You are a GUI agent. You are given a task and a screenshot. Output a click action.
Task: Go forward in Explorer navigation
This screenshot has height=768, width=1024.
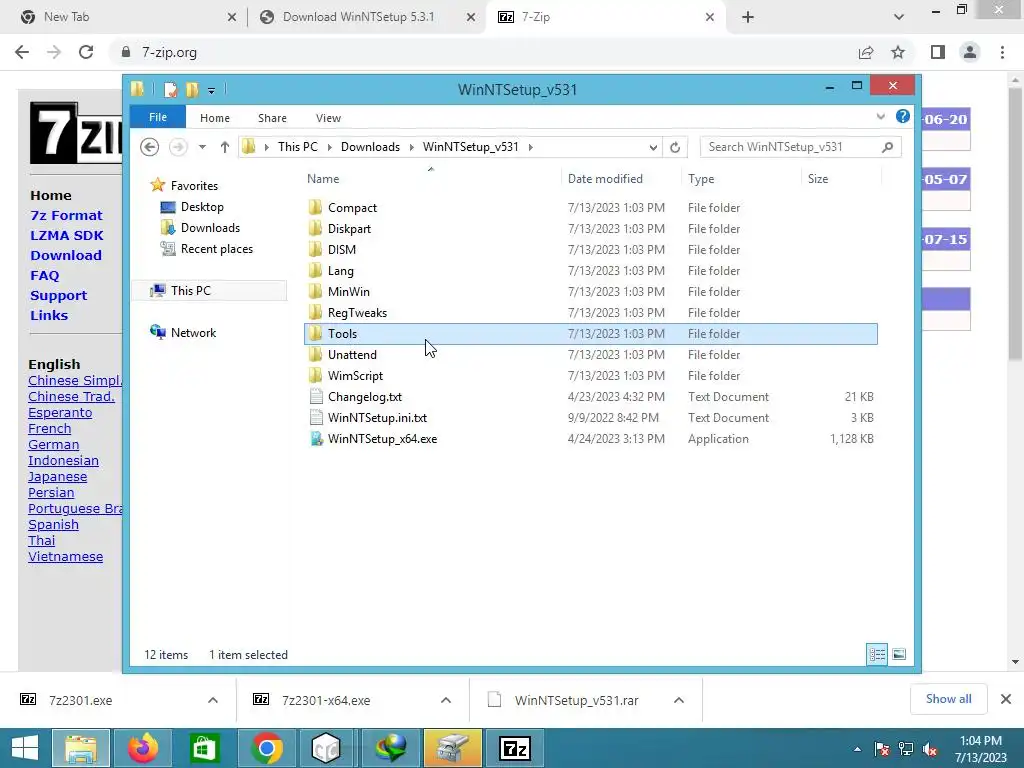point(178,147)
